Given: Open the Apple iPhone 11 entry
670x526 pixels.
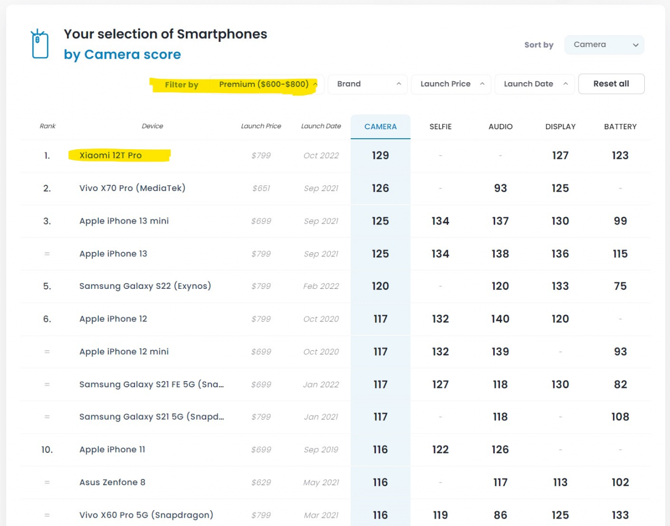Looking at the screenshot, I should tap(112, 450).
